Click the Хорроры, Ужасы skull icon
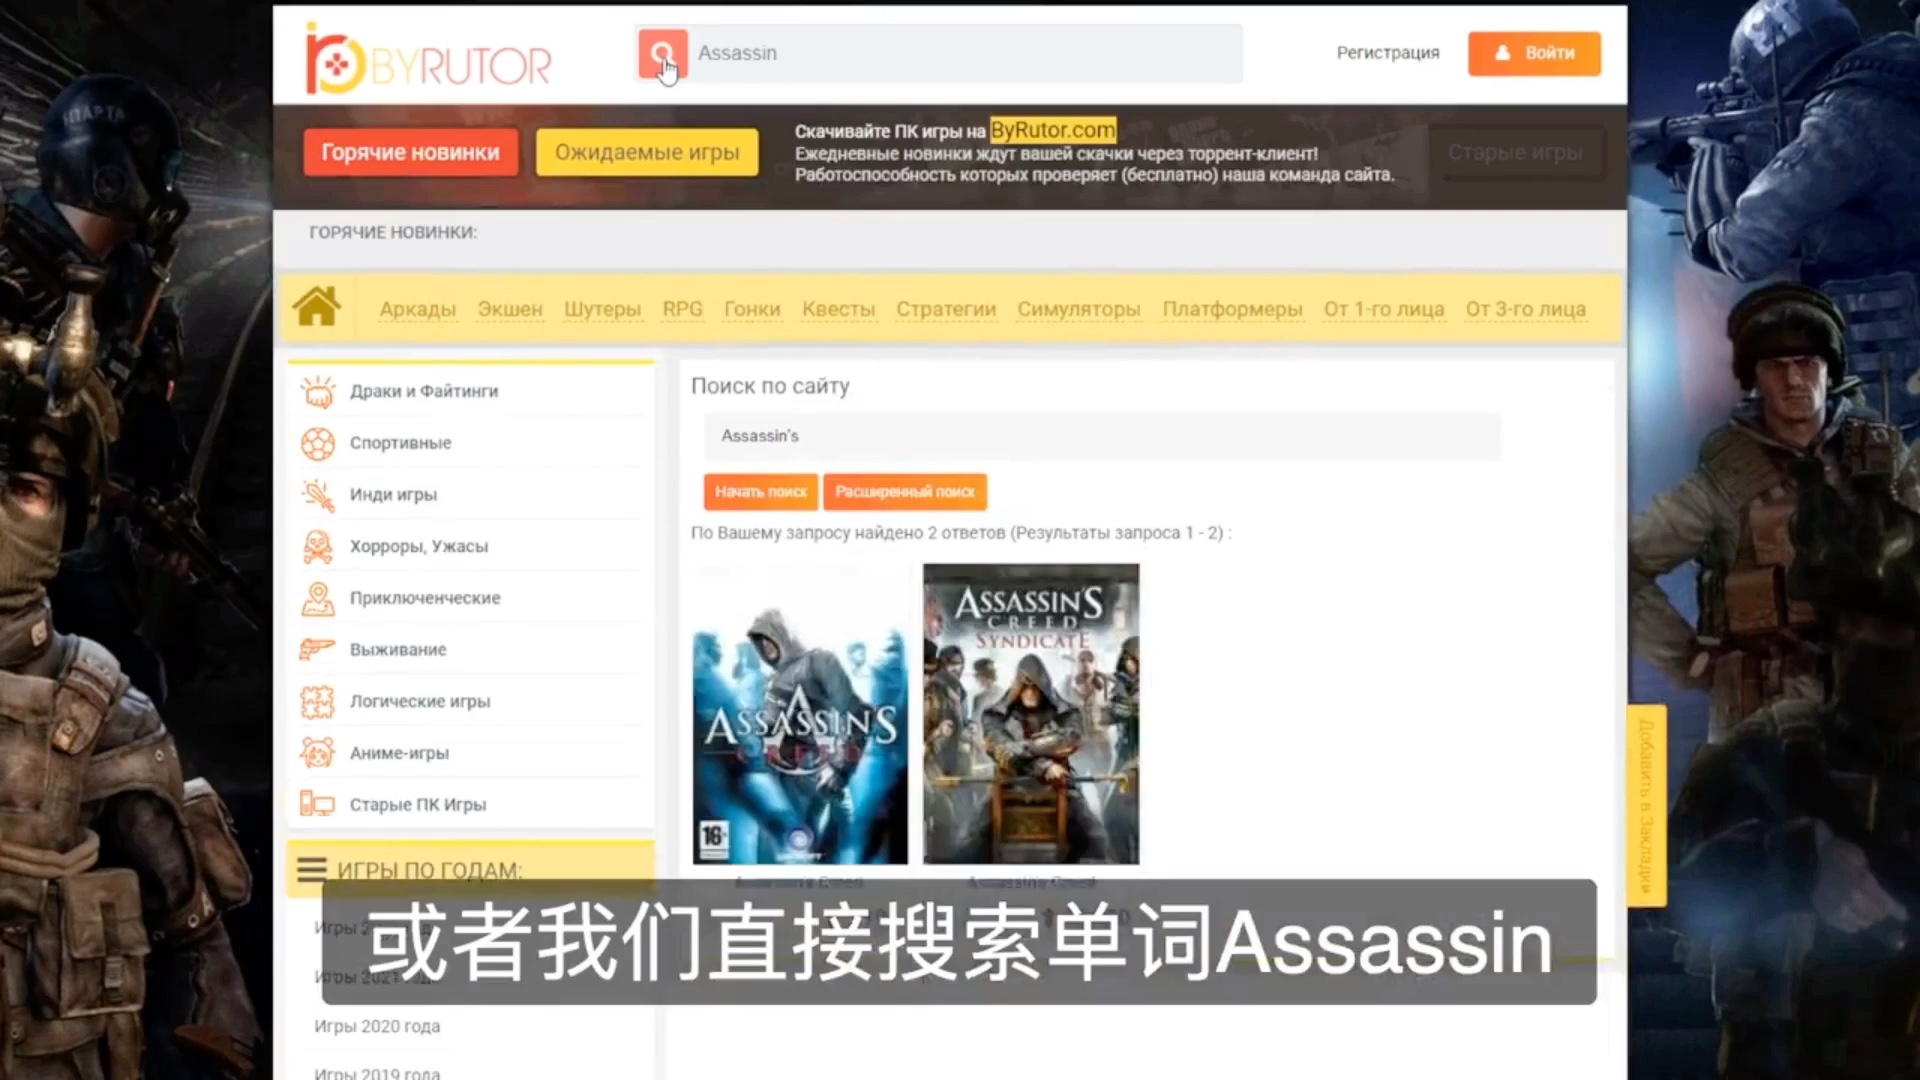This screenshot has height=1080, width=1920. click(x=318, y=547)
